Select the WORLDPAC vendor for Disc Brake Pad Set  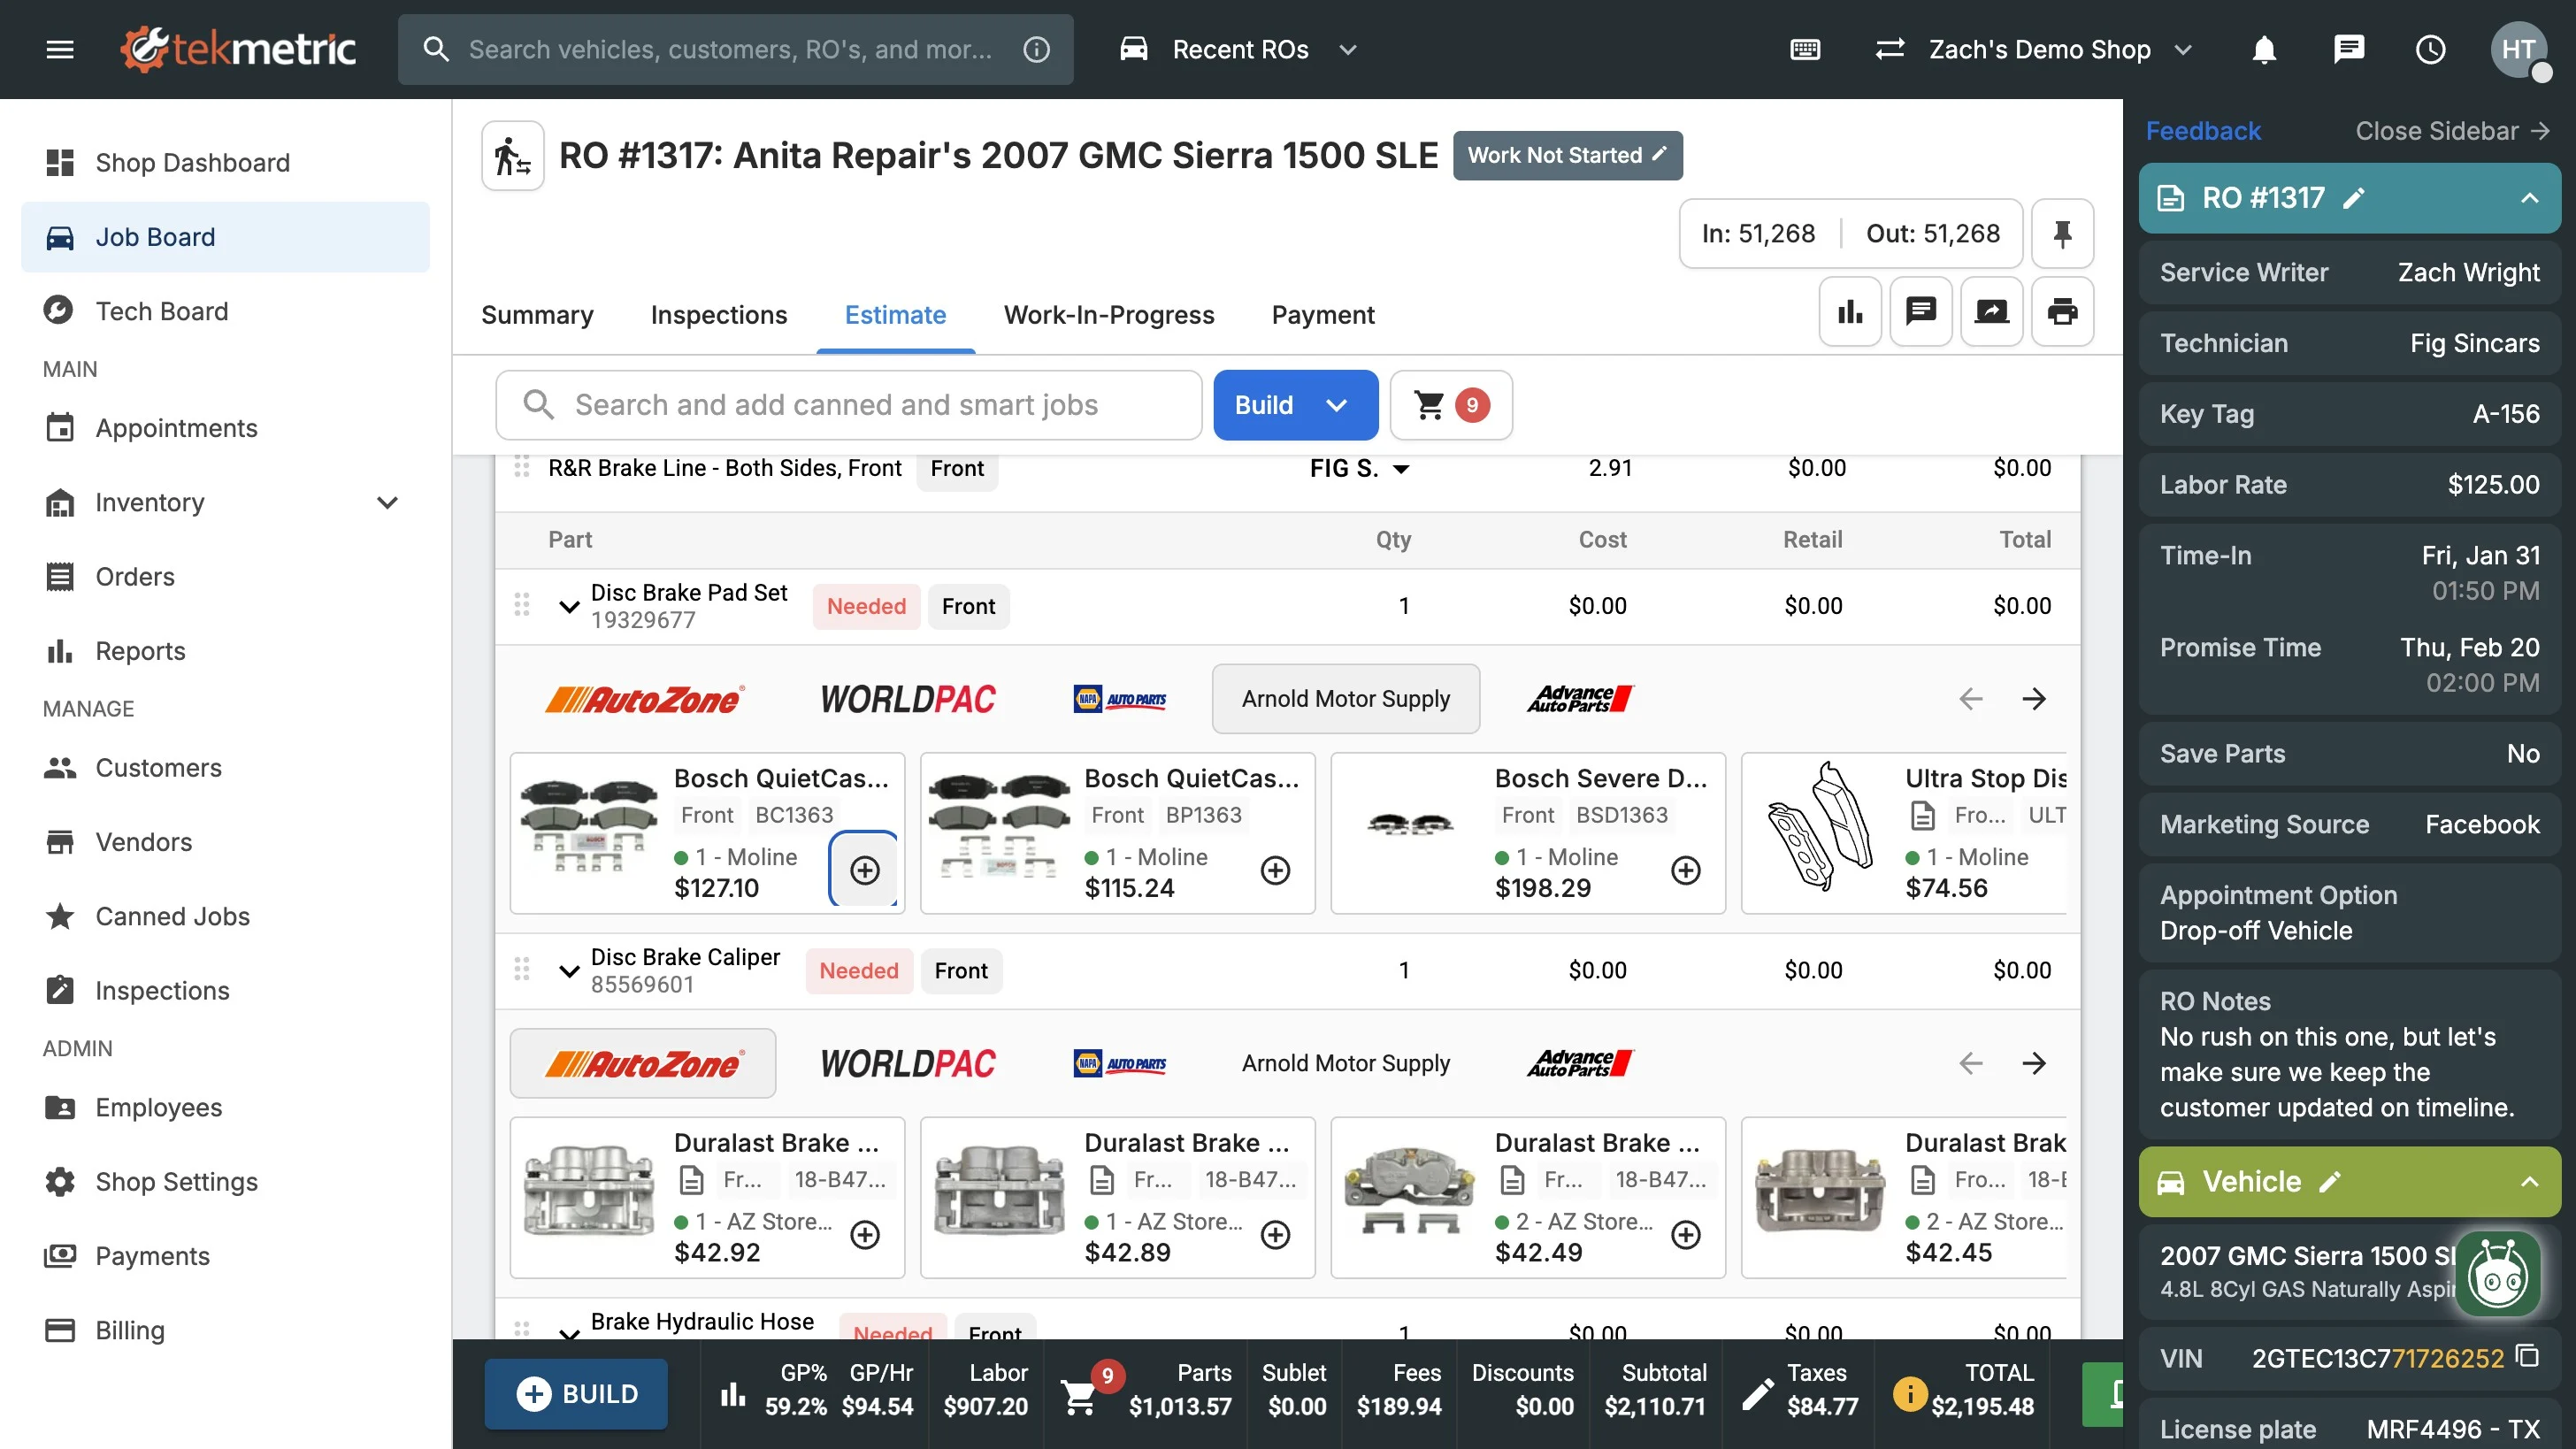[907, 699]
